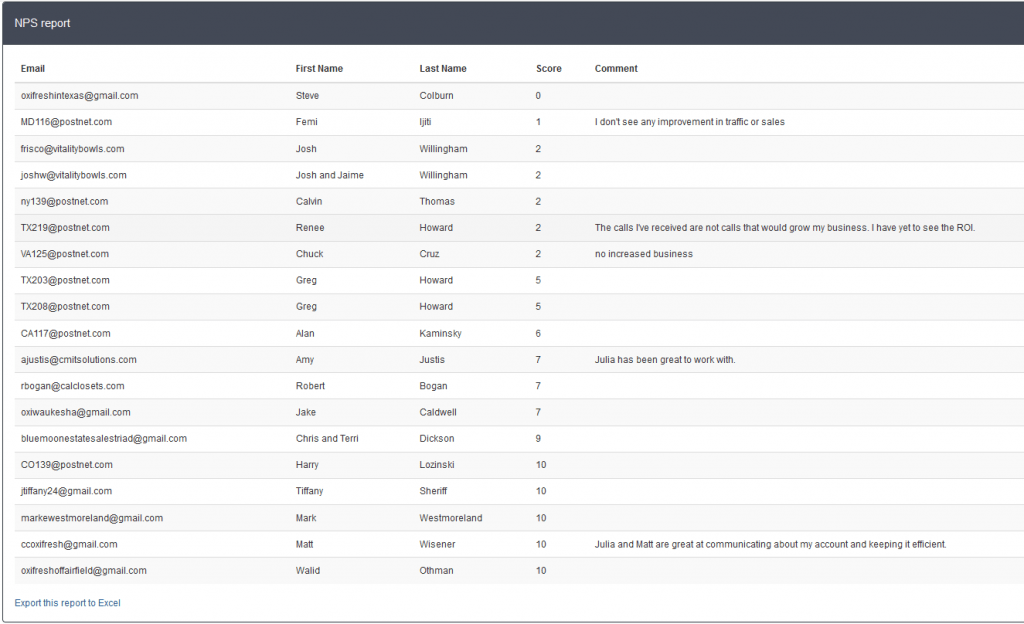Select email CO139@postnet.com

coord(67,465)
